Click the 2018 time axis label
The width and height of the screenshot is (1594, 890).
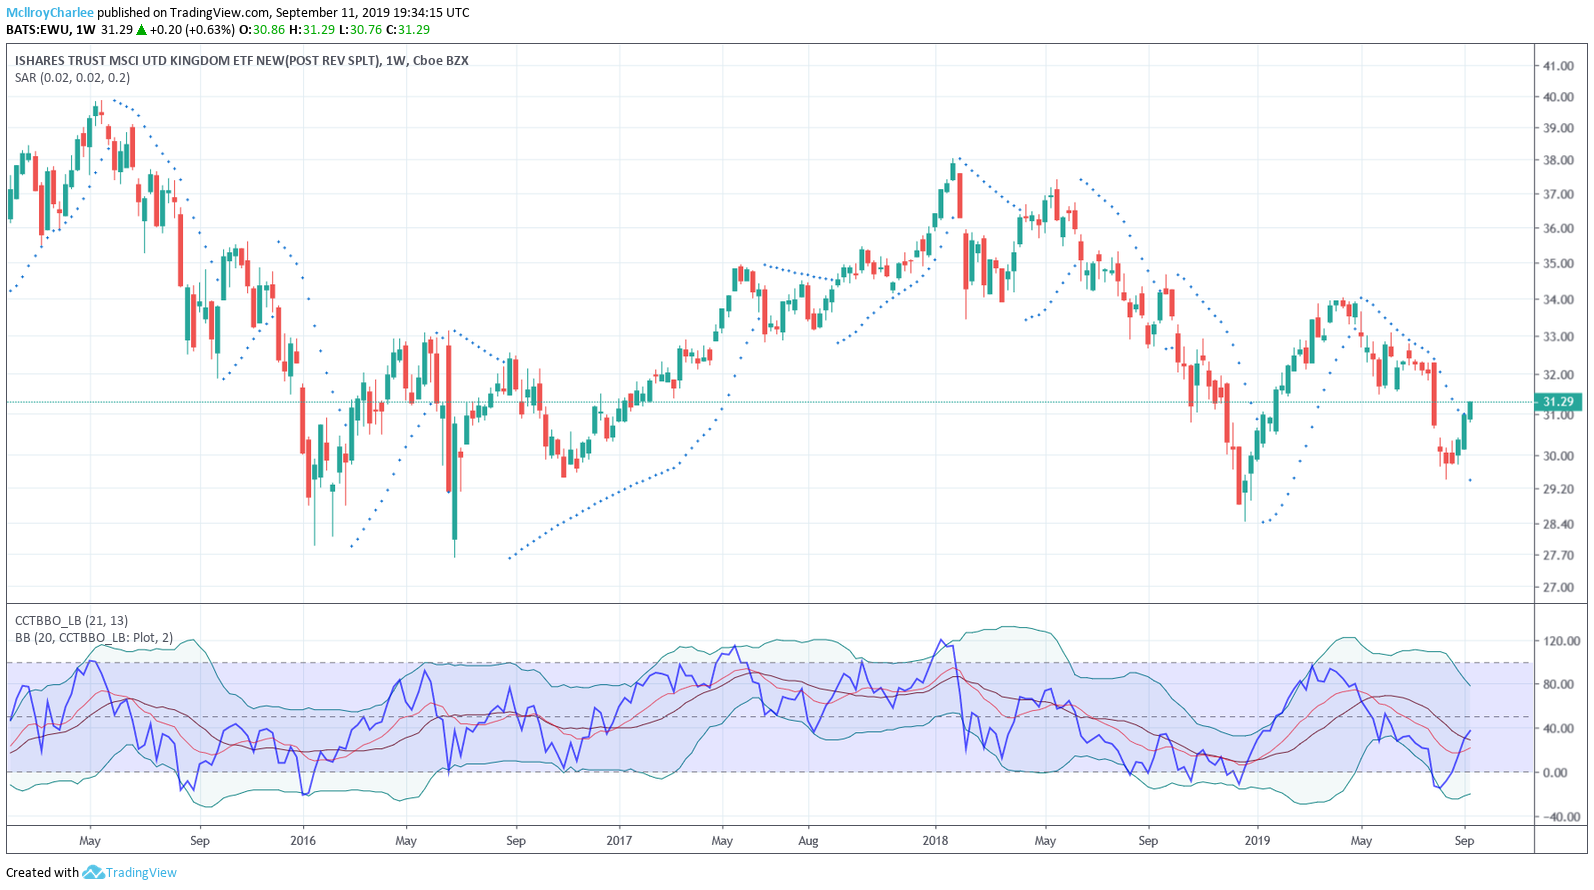935,840
